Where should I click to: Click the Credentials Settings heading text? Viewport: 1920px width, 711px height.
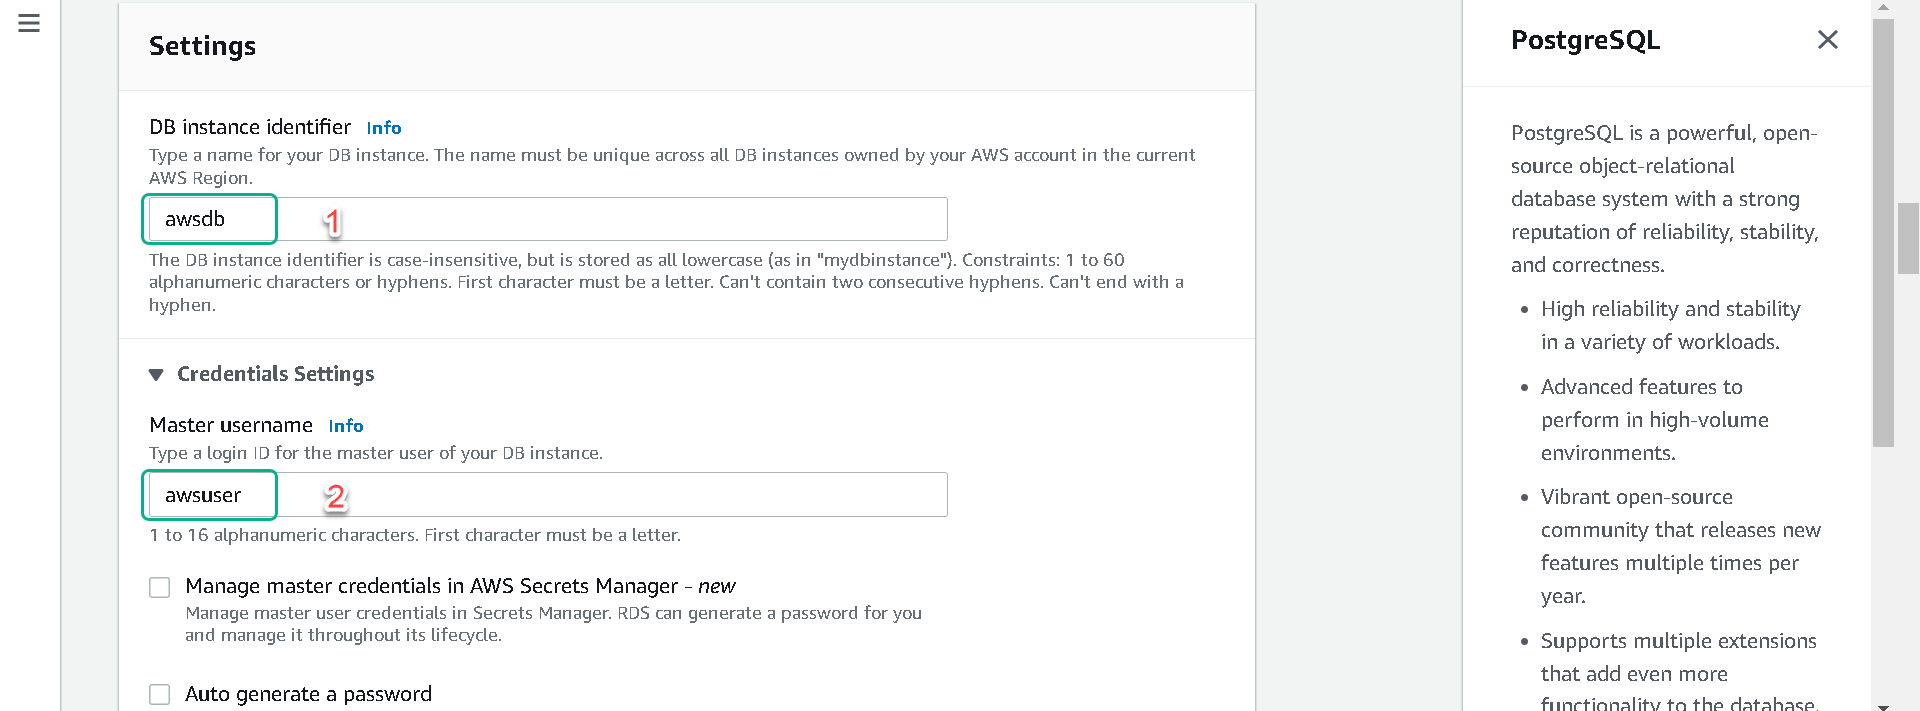click(276, 374)
